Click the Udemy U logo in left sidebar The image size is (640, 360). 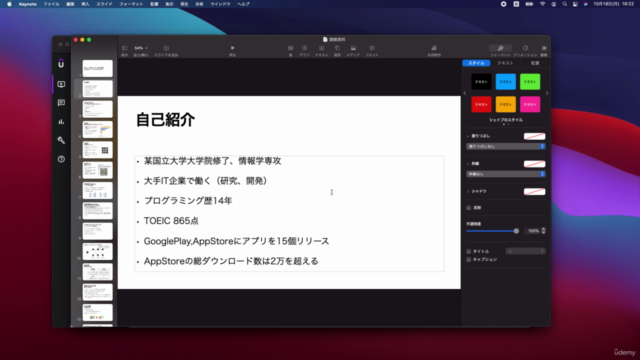tap(61, 64)
